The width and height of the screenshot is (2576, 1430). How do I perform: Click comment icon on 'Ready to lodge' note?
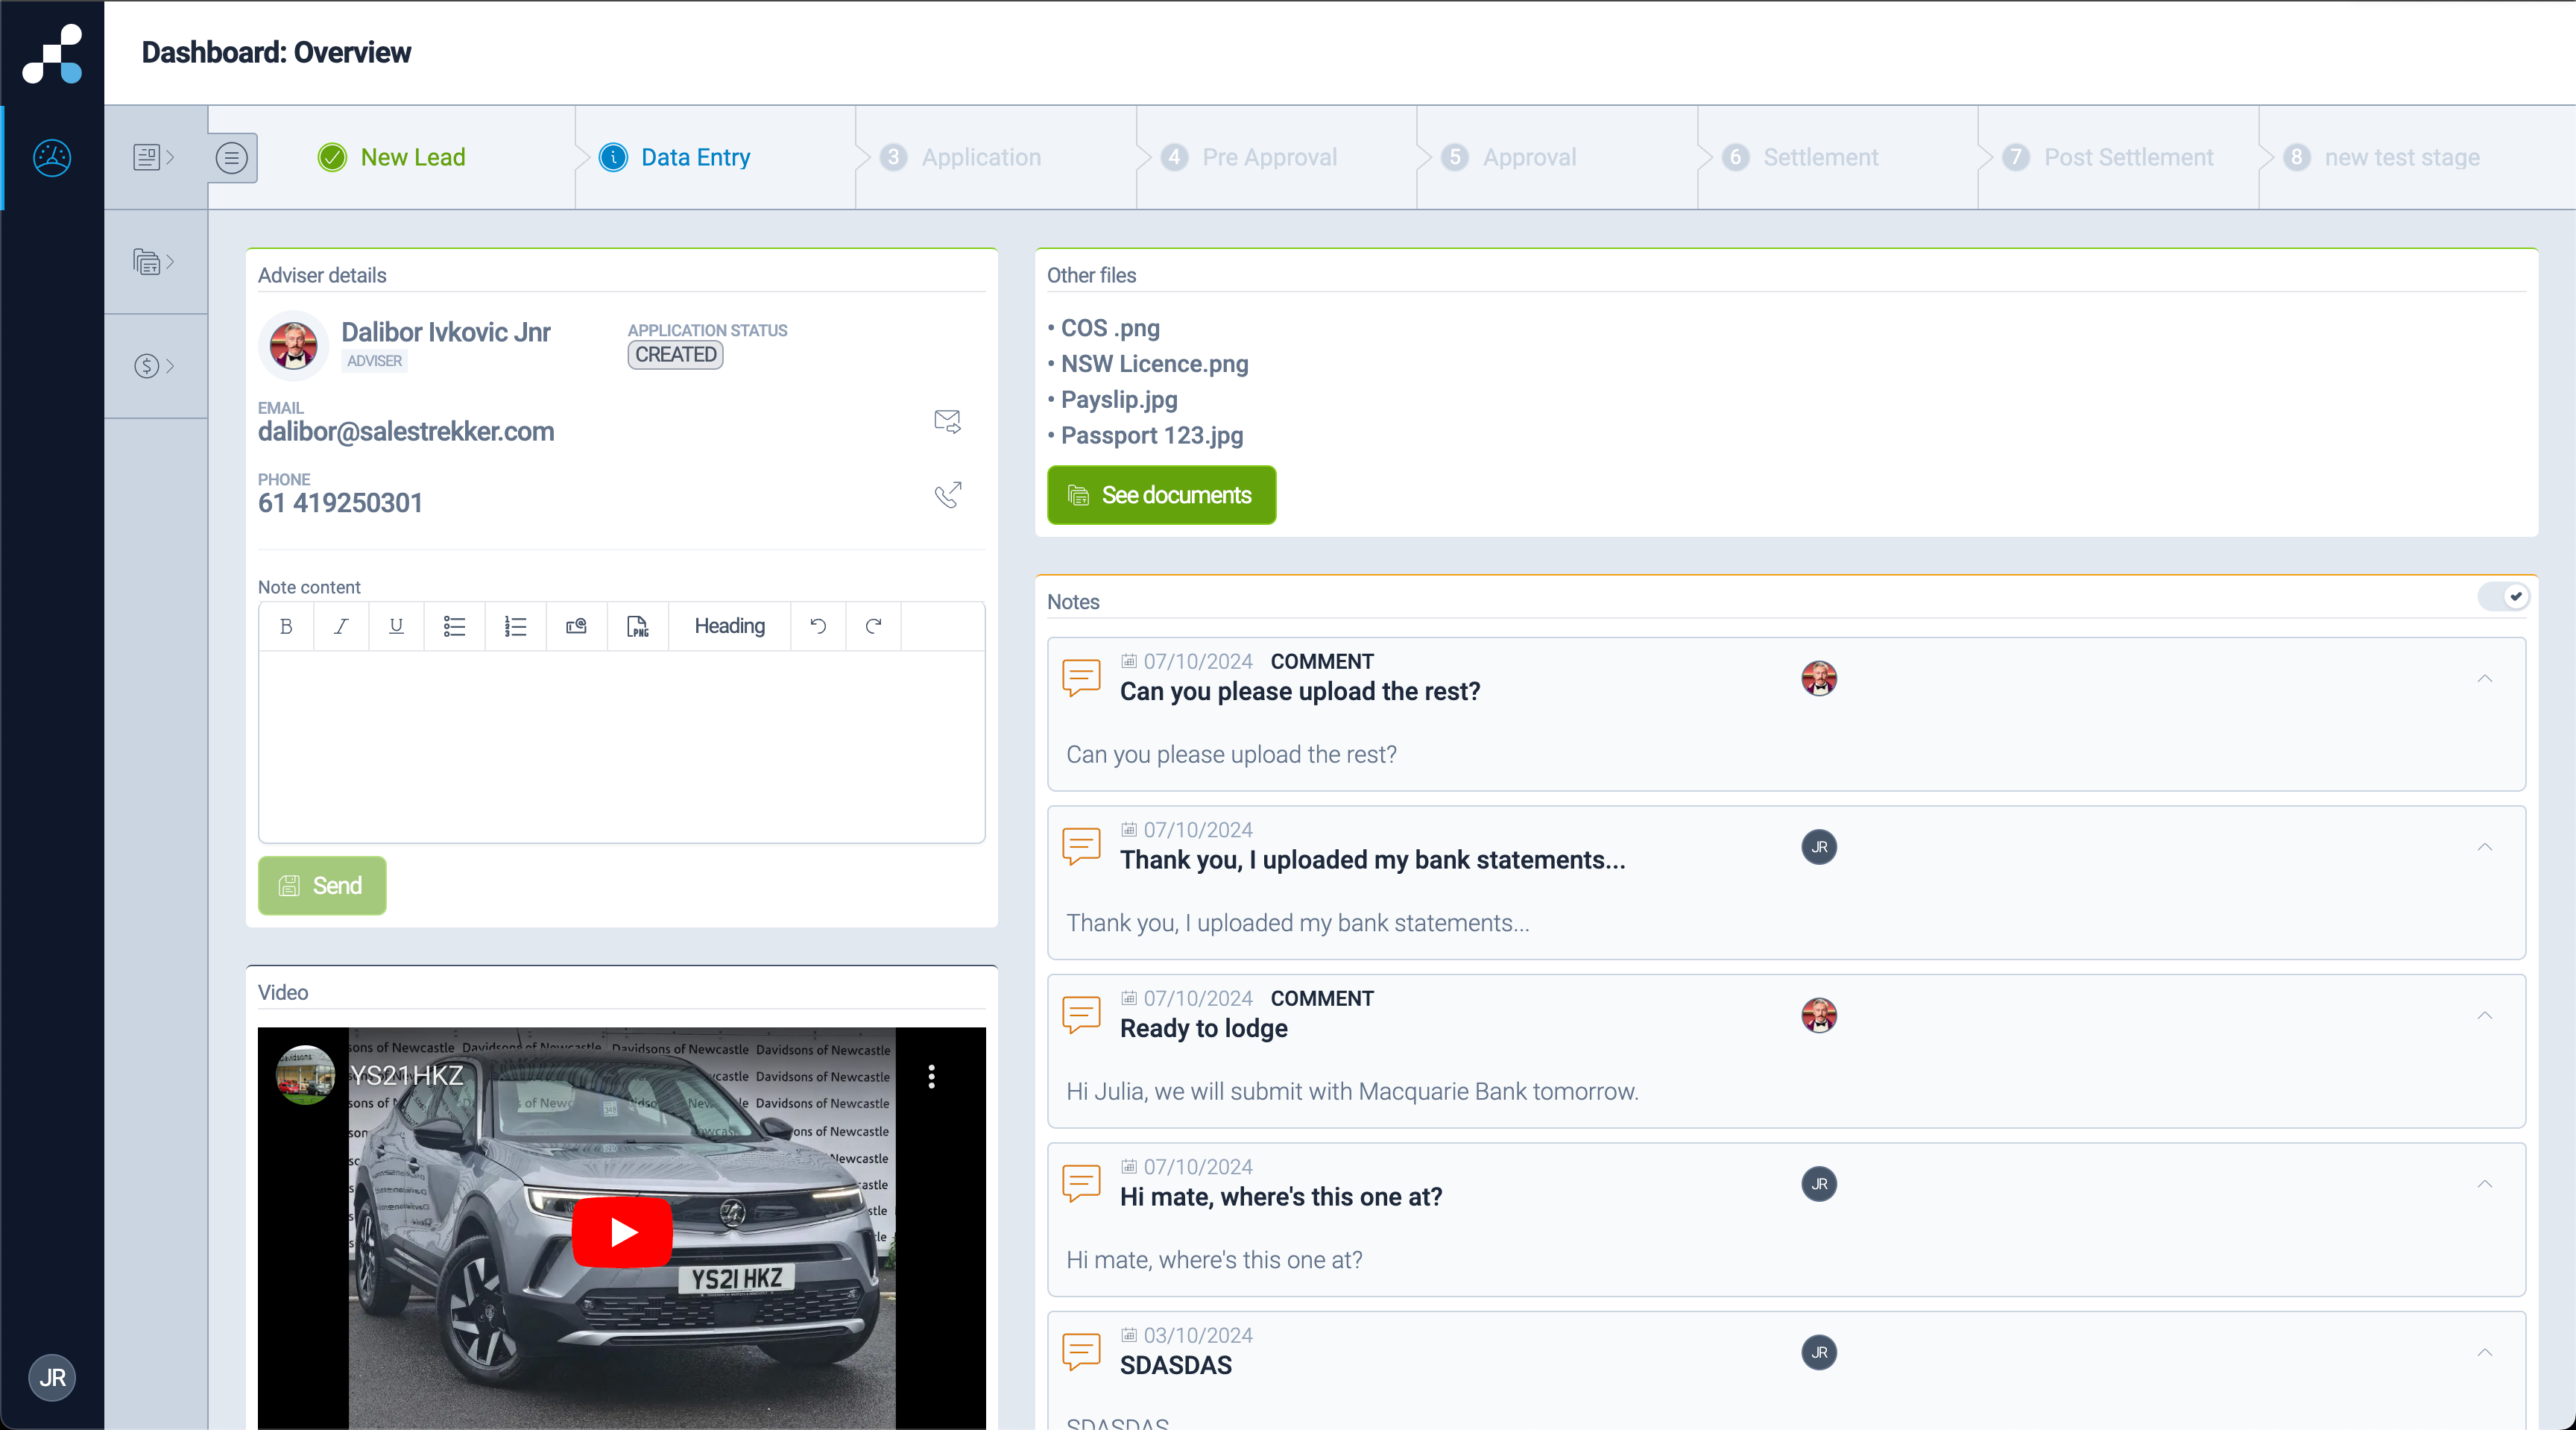point(1081,1014)
